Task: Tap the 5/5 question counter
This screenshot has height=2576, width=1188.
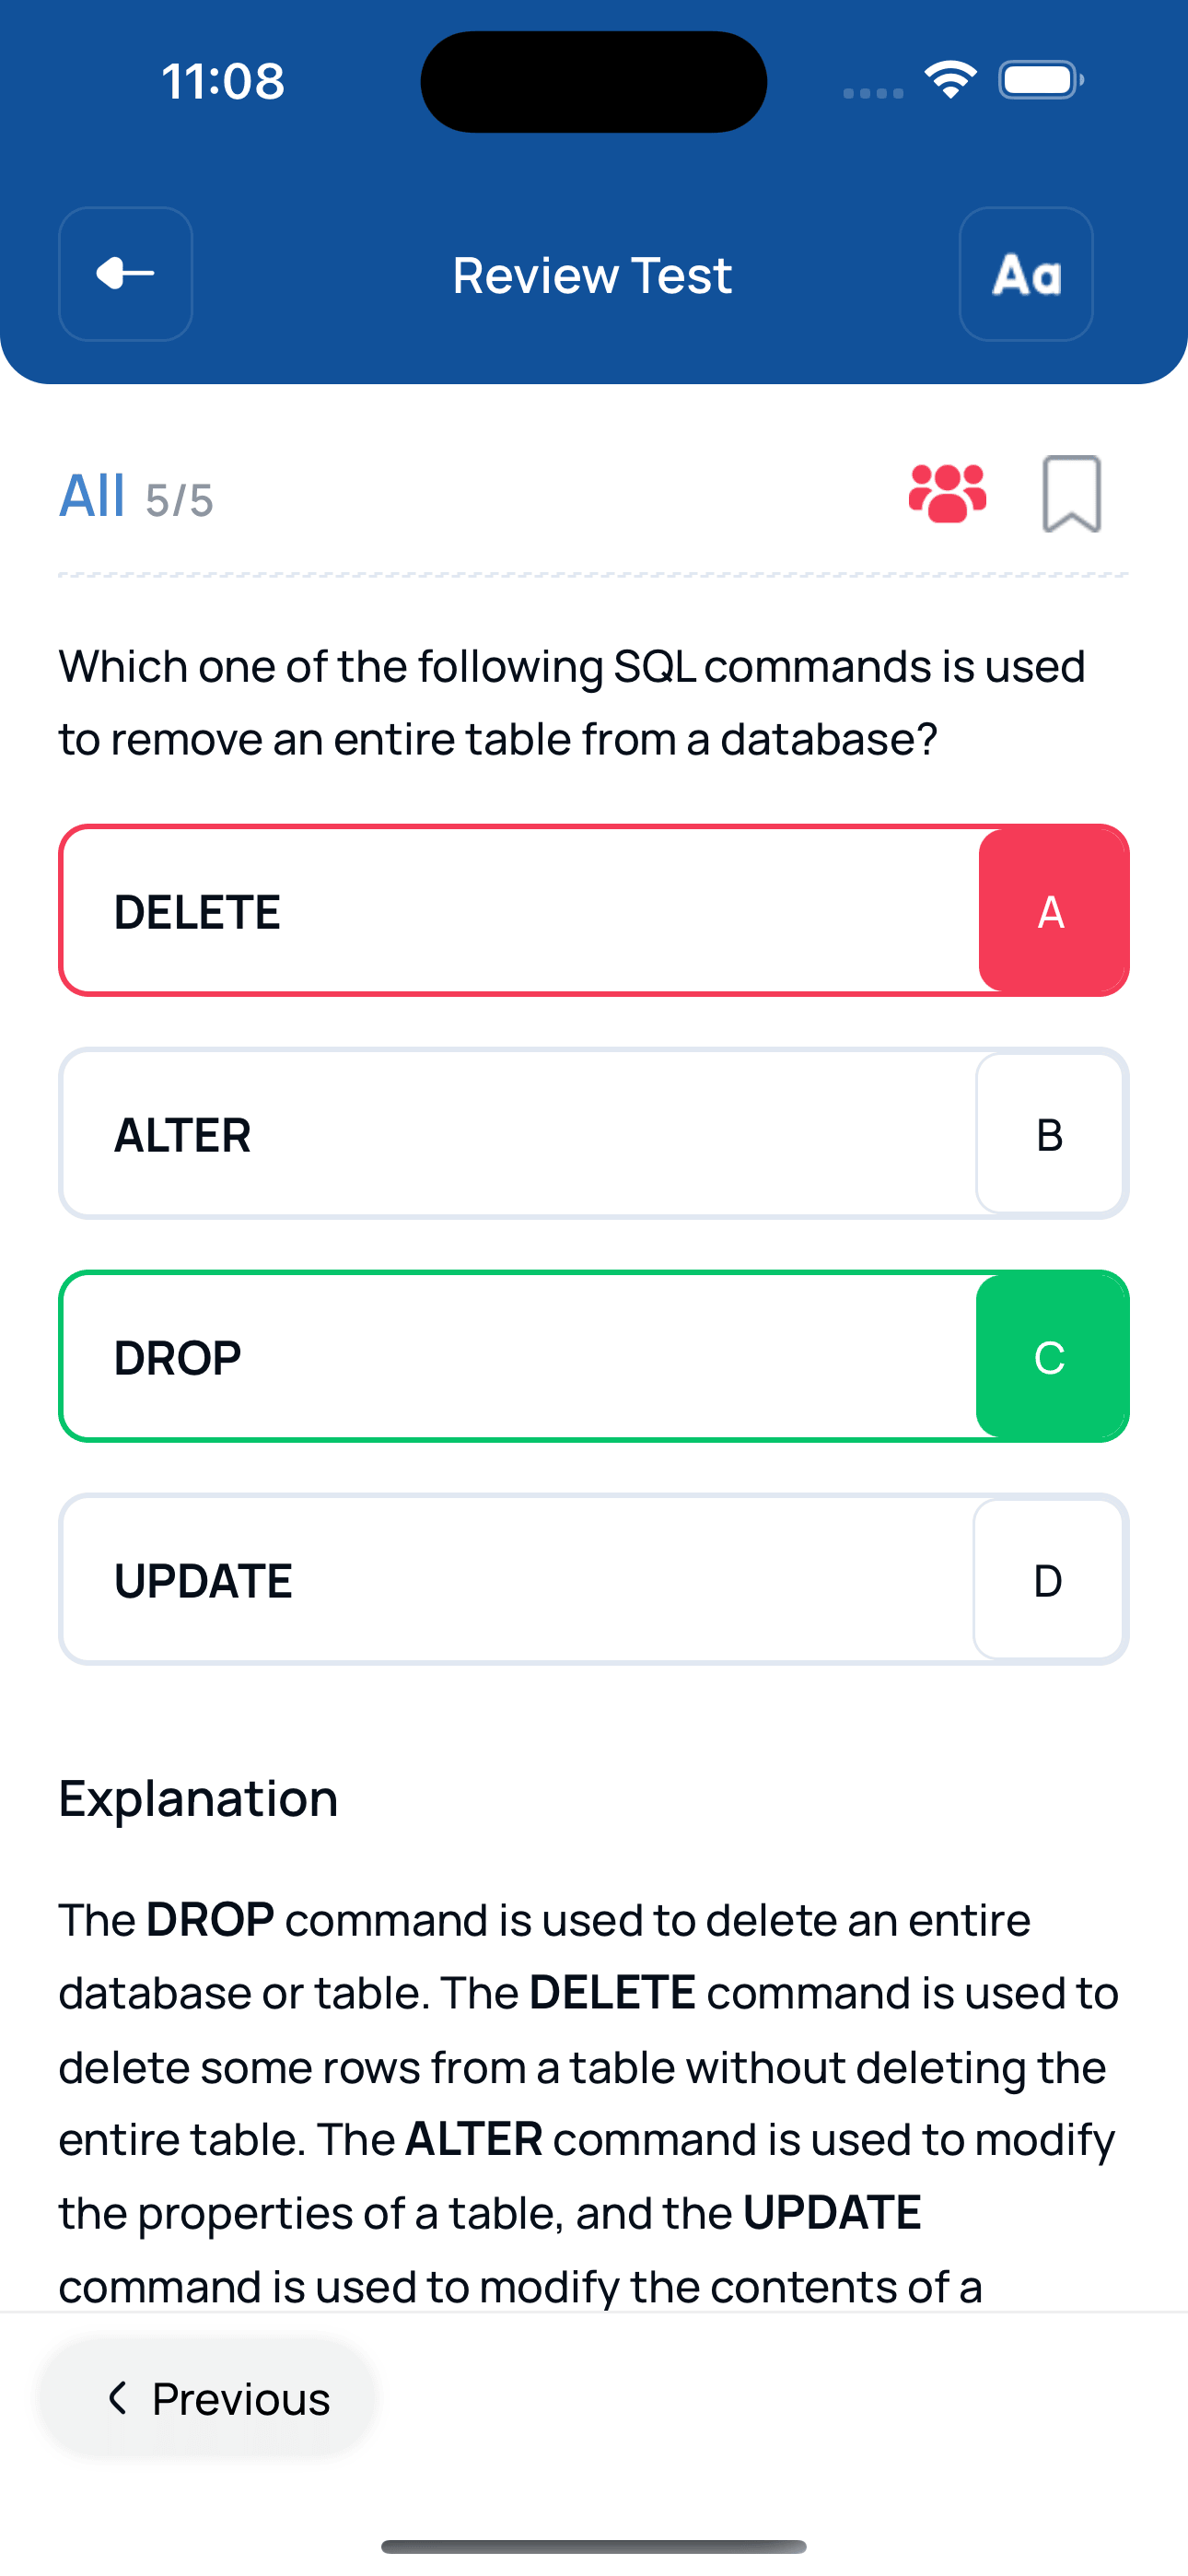Action: click(x=180, y=501)
